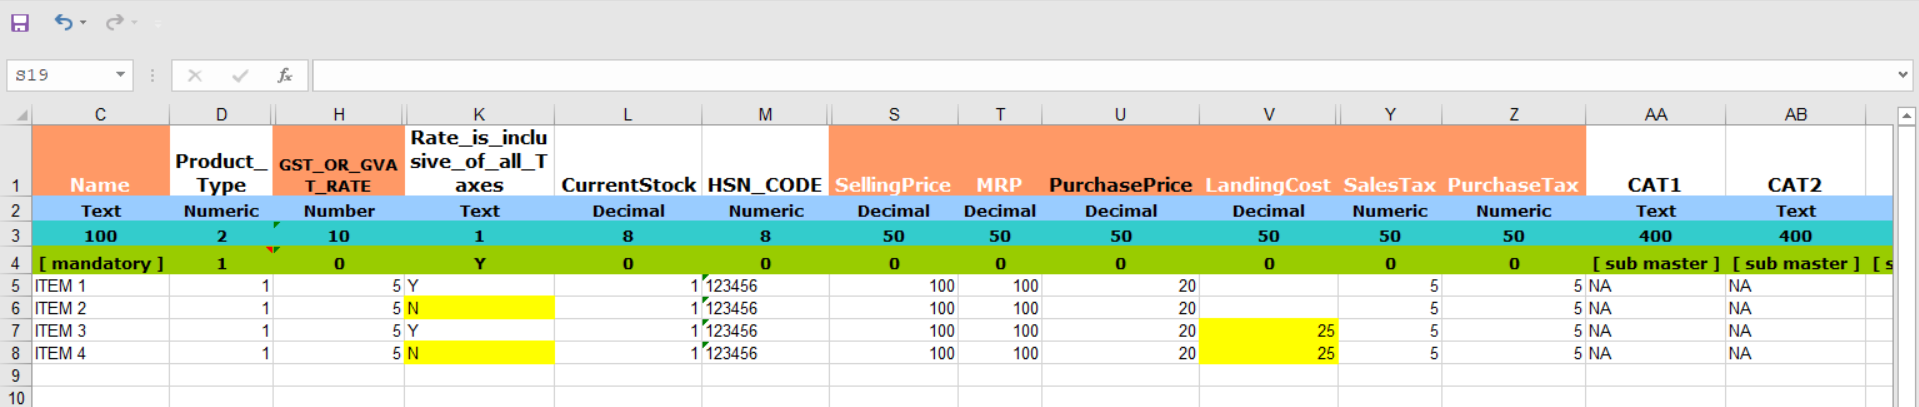Click the SellingPrice header cell

(893, 185)
